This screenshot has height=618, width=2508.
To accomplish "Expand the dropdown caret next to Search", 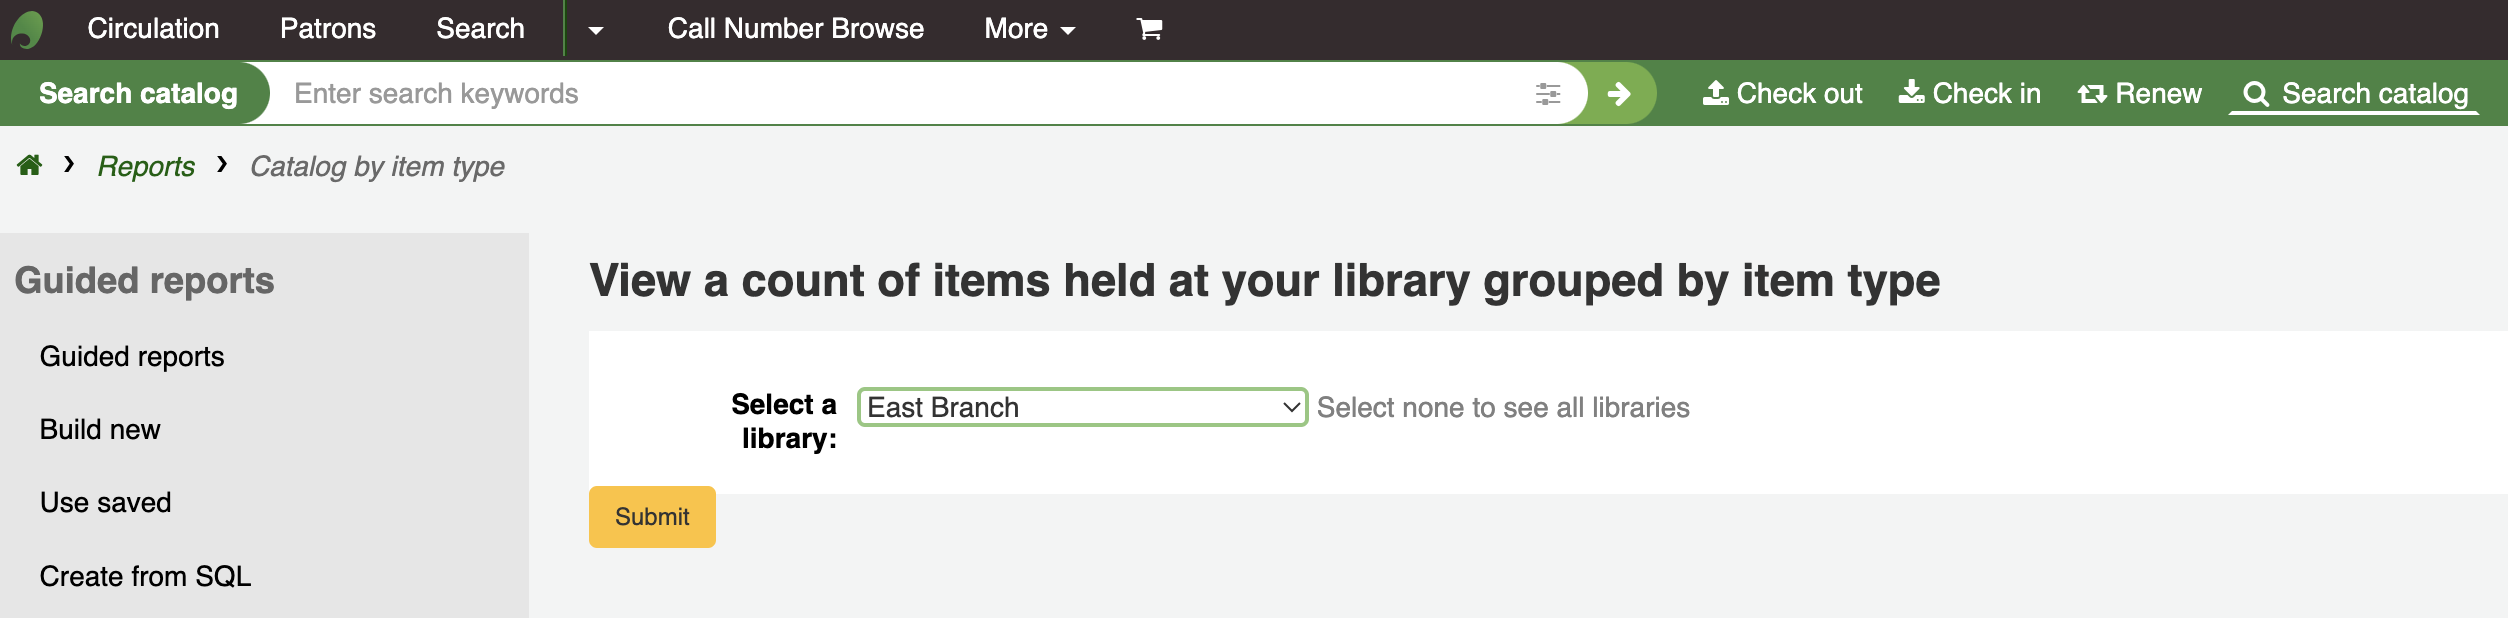I will (x=596, y=30).
